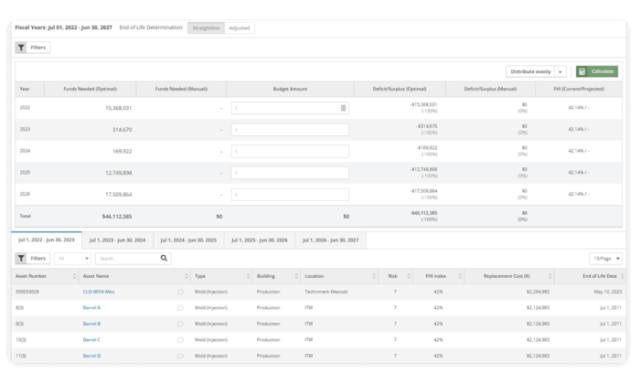Switch to Jul 1, 2023 - Jun 30, 2024 tab

pos(118,240)
